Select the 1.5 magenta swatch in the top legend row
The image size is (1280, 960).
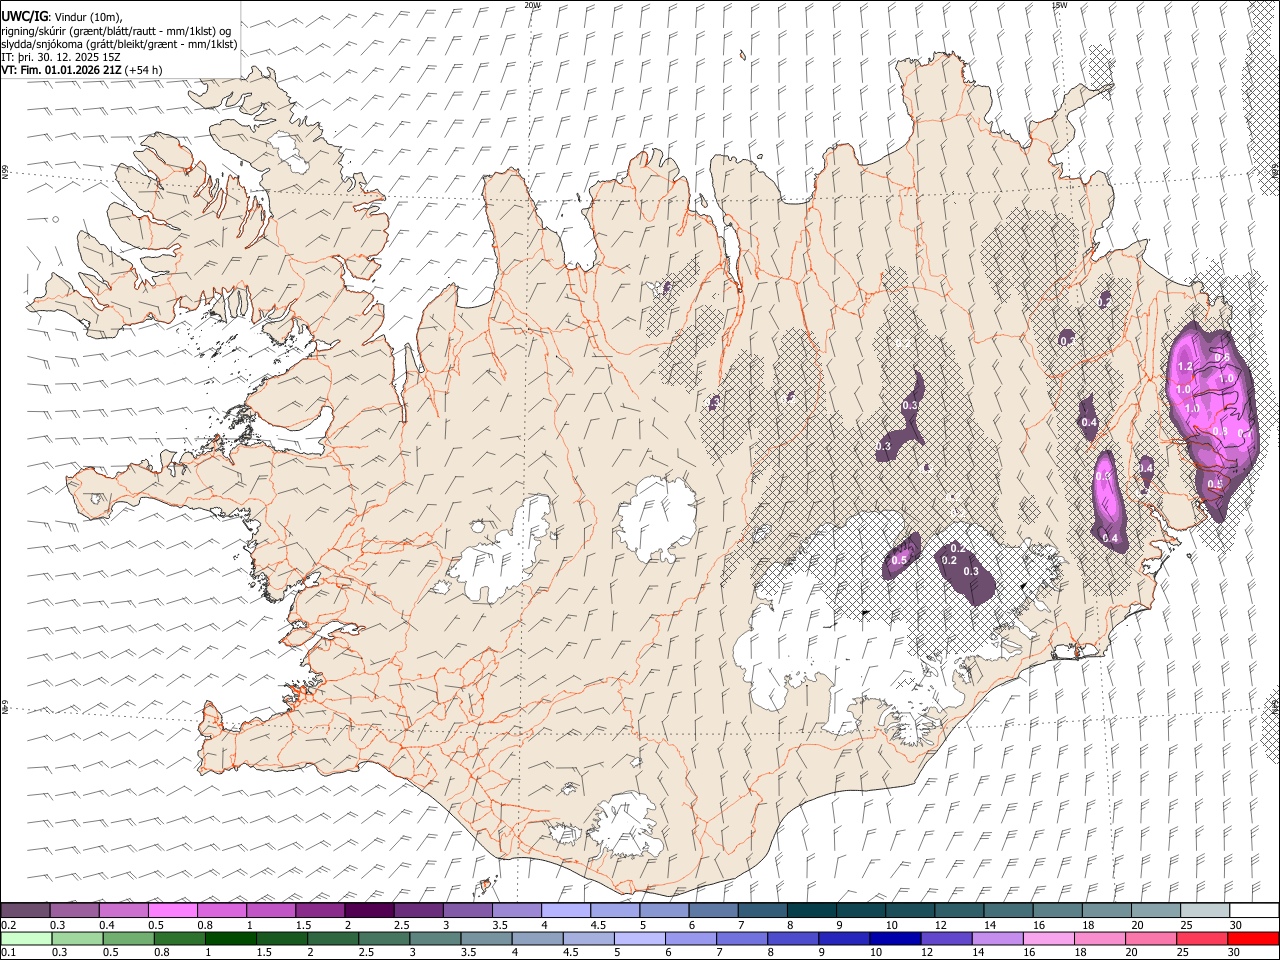320,910
